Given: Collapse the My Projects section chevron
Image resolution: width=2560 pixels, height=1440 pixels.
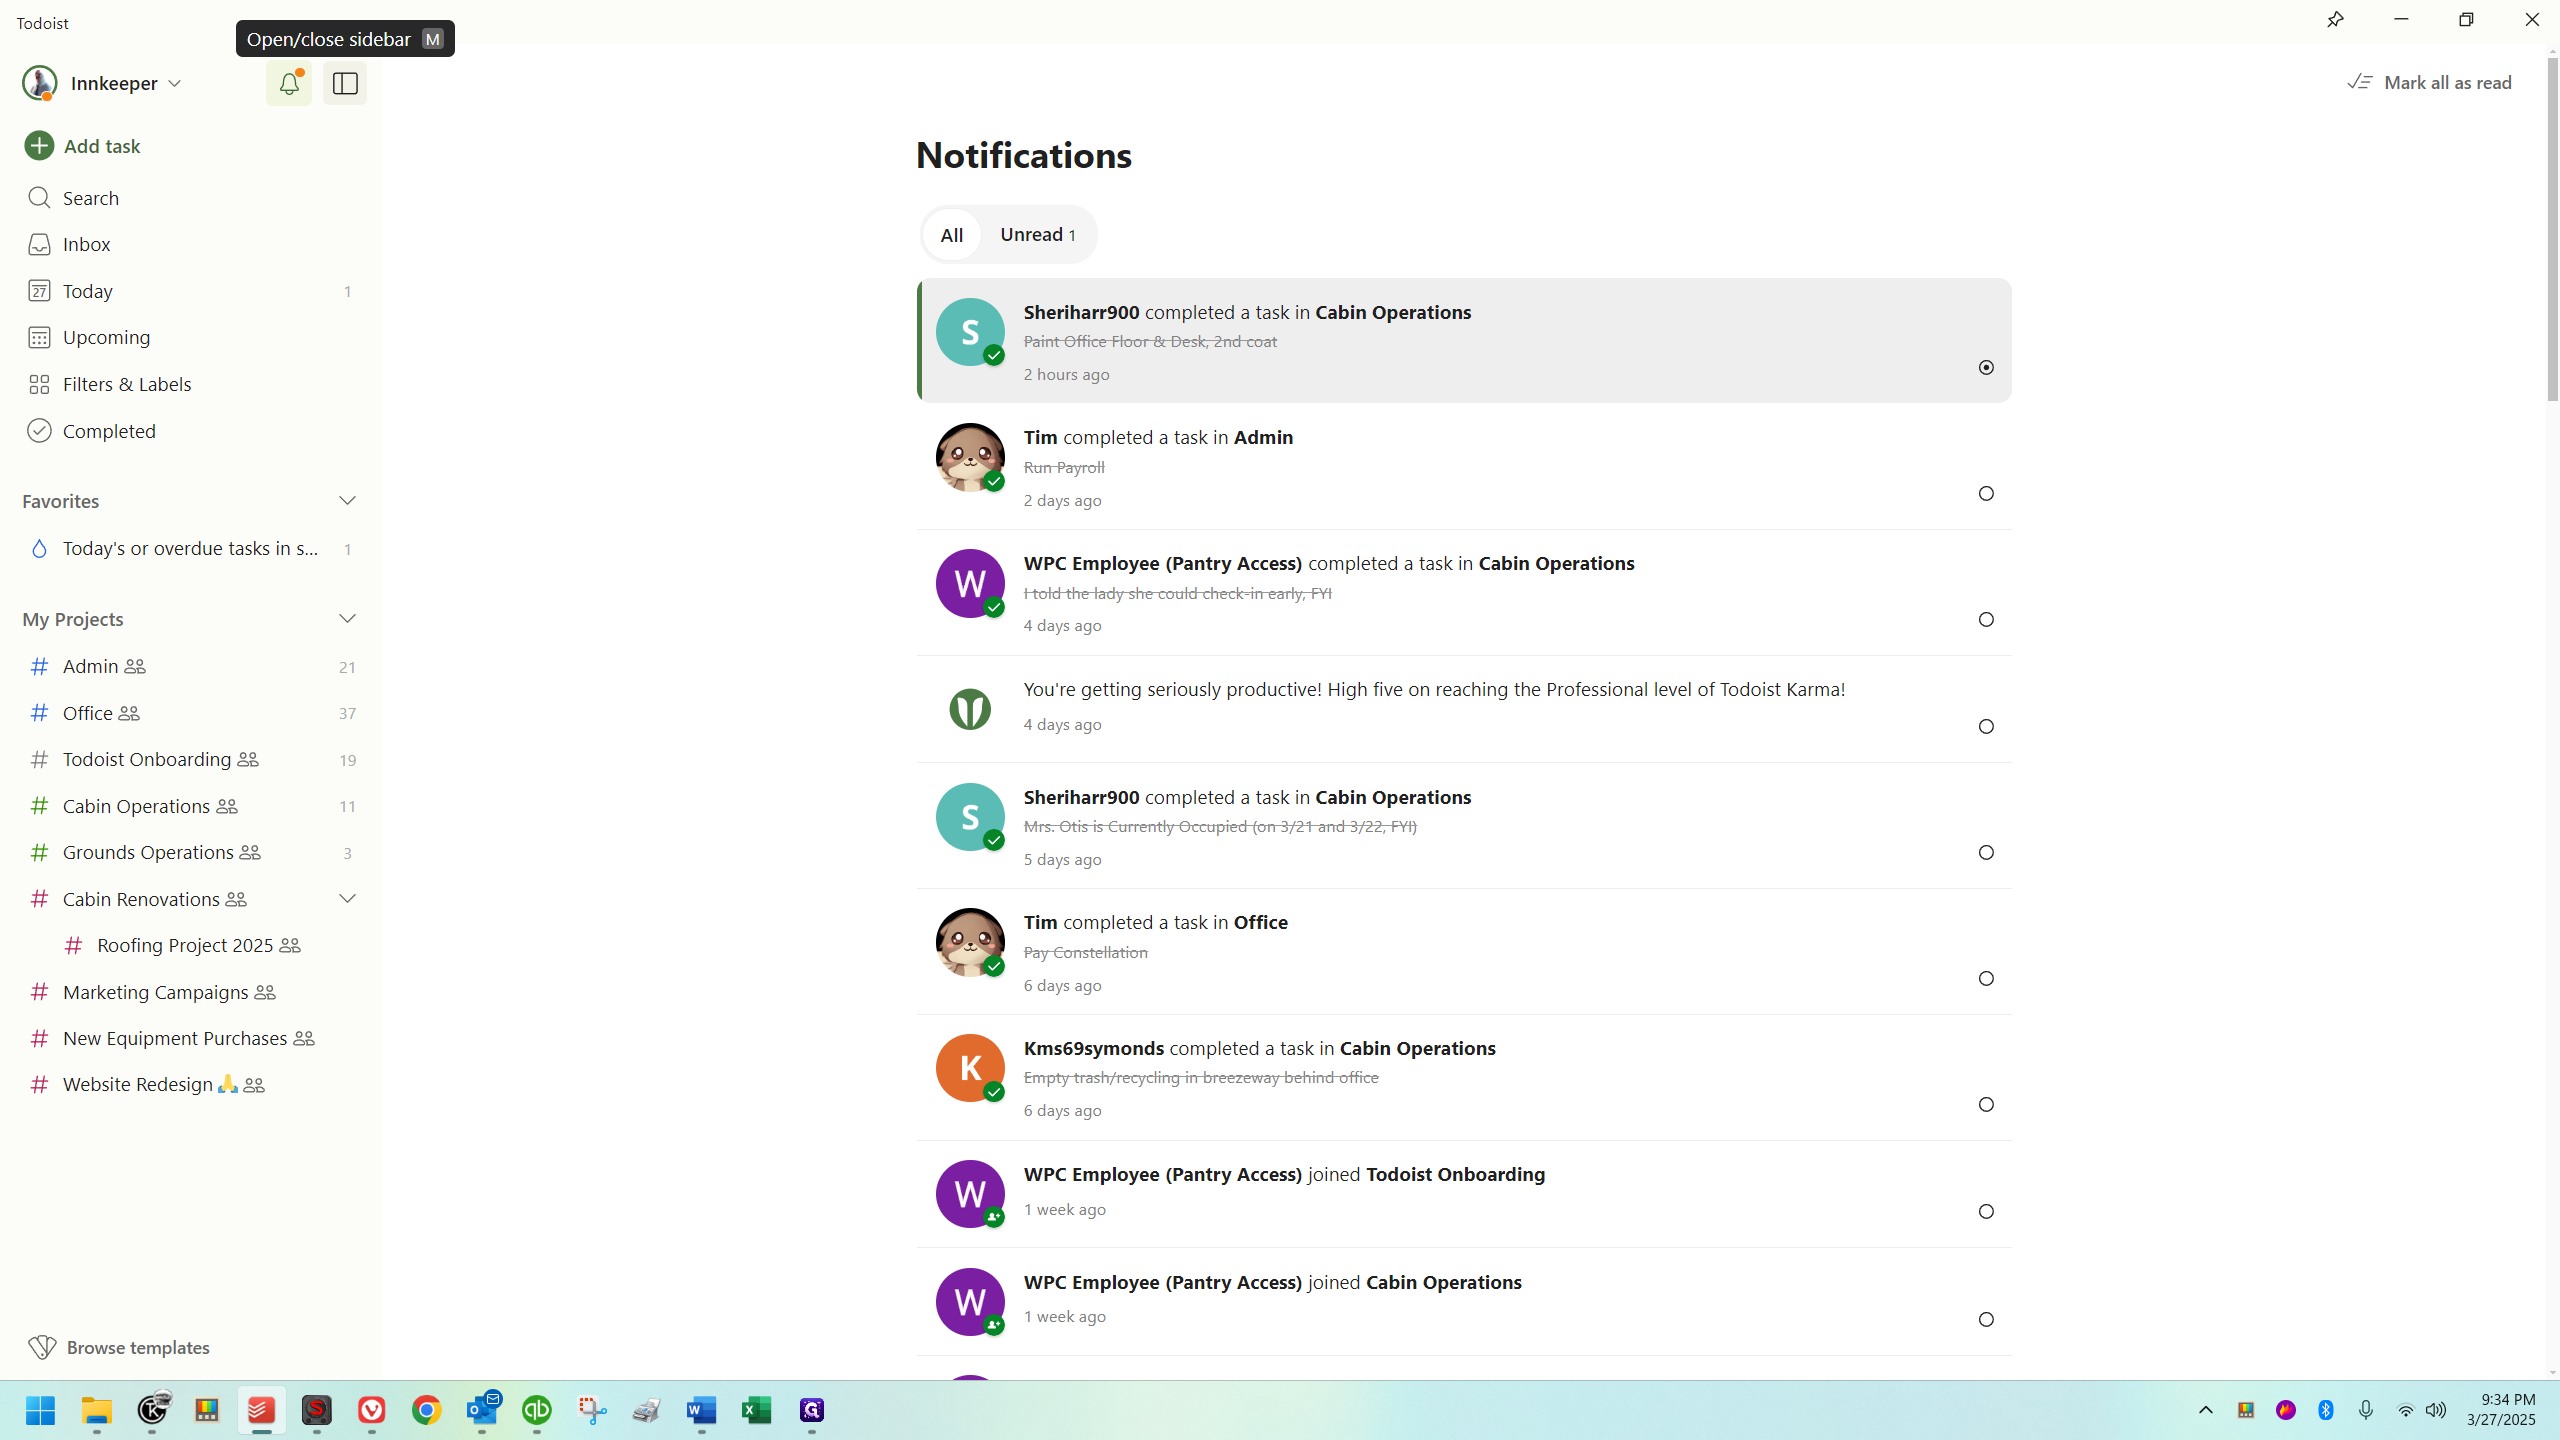Looking at the screenshot, I should click(x=347, y=619).
